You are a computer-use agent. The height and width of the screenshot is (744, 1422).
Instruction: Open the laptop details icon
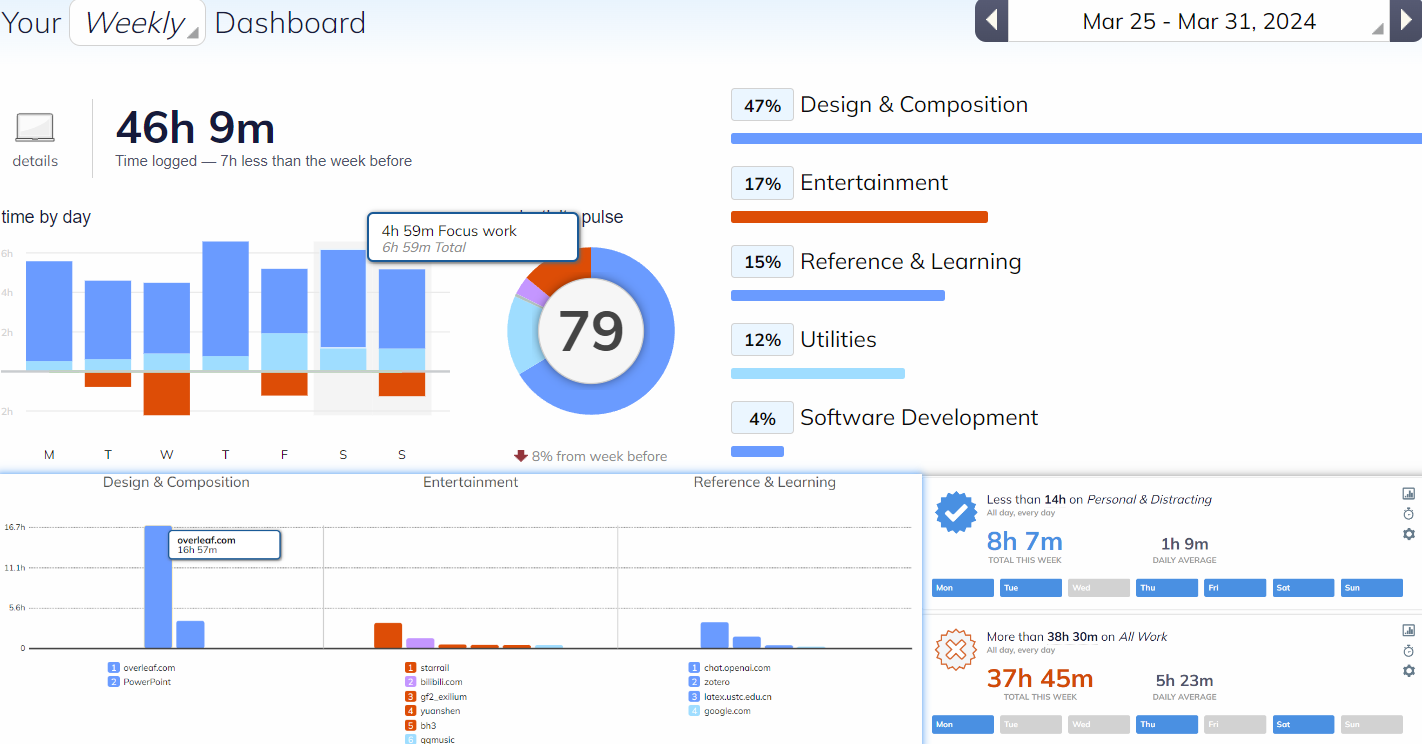click(x=35, y=129)
